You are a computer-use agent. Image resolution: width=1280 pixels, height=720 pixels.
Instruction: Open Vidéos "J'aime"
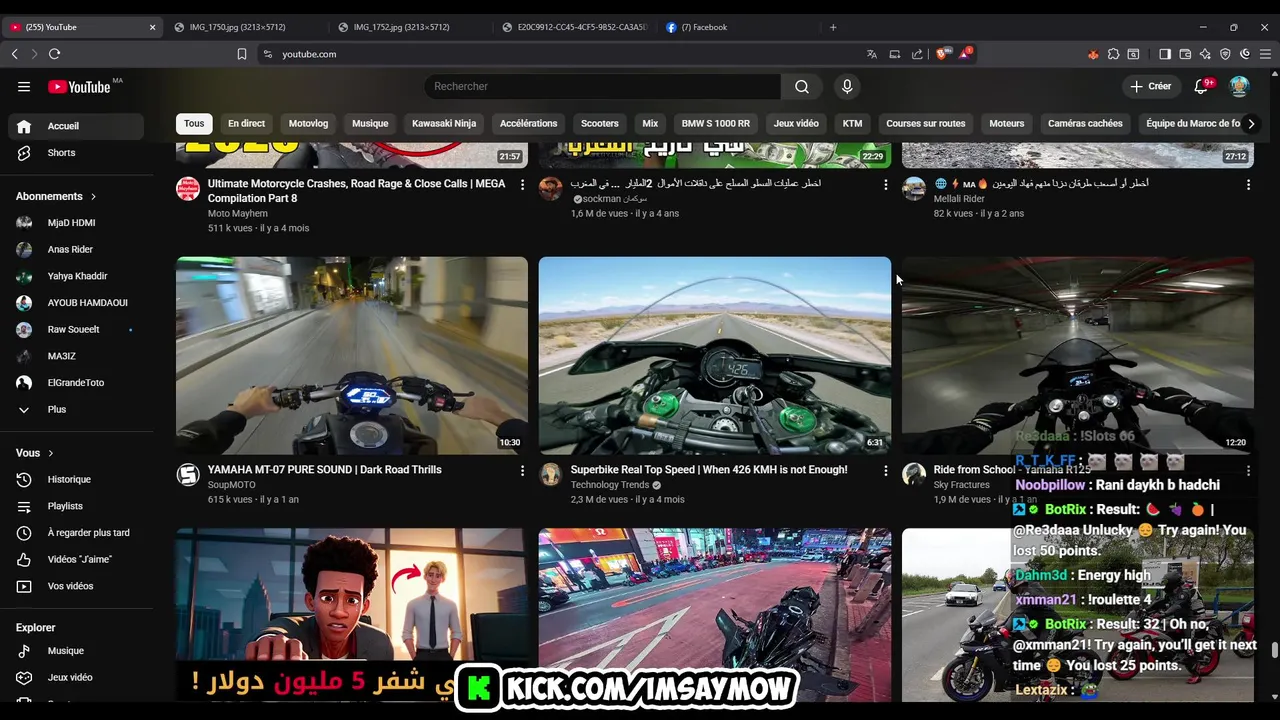tap(76, 560)
